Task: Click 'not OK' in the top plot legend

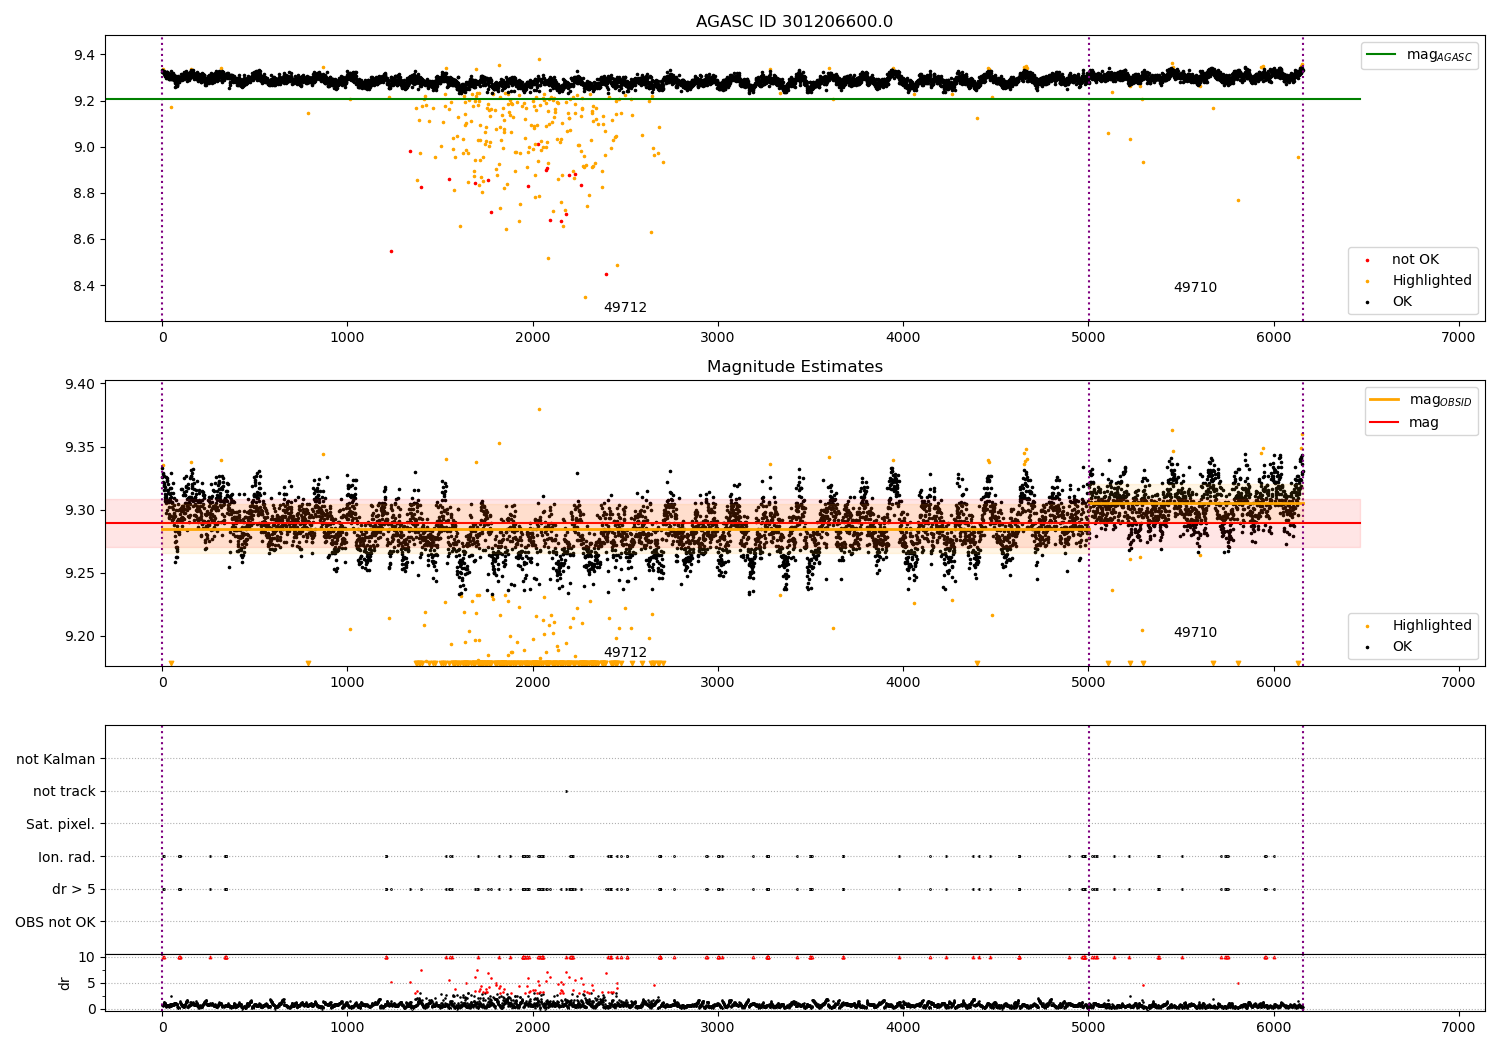Action: point(1415,260)
